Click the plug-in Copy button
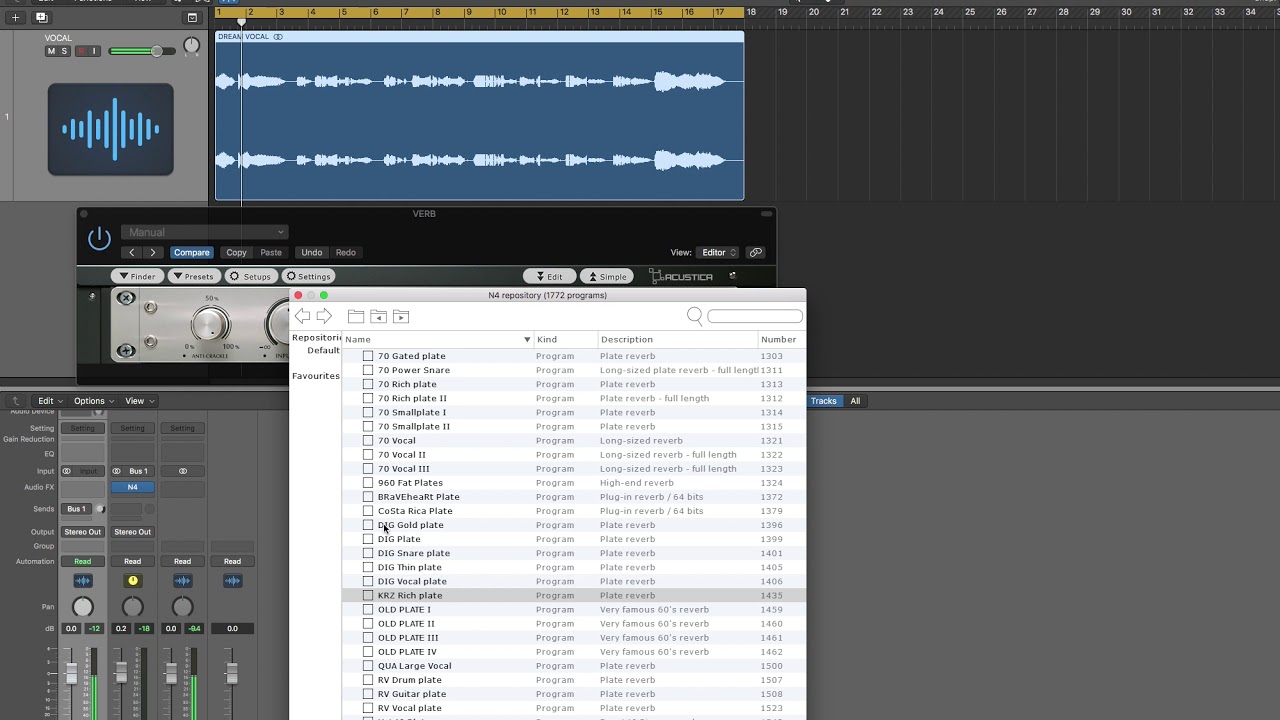The height and width of the screenshot is (720, 1280). (x=236, y=253)
